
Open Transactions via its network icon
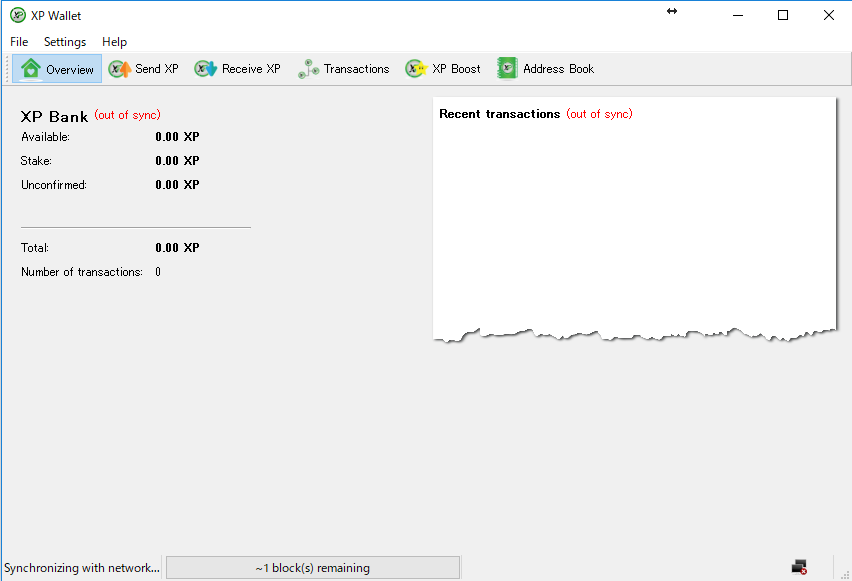pyautogui.click(x=308, y=69)
